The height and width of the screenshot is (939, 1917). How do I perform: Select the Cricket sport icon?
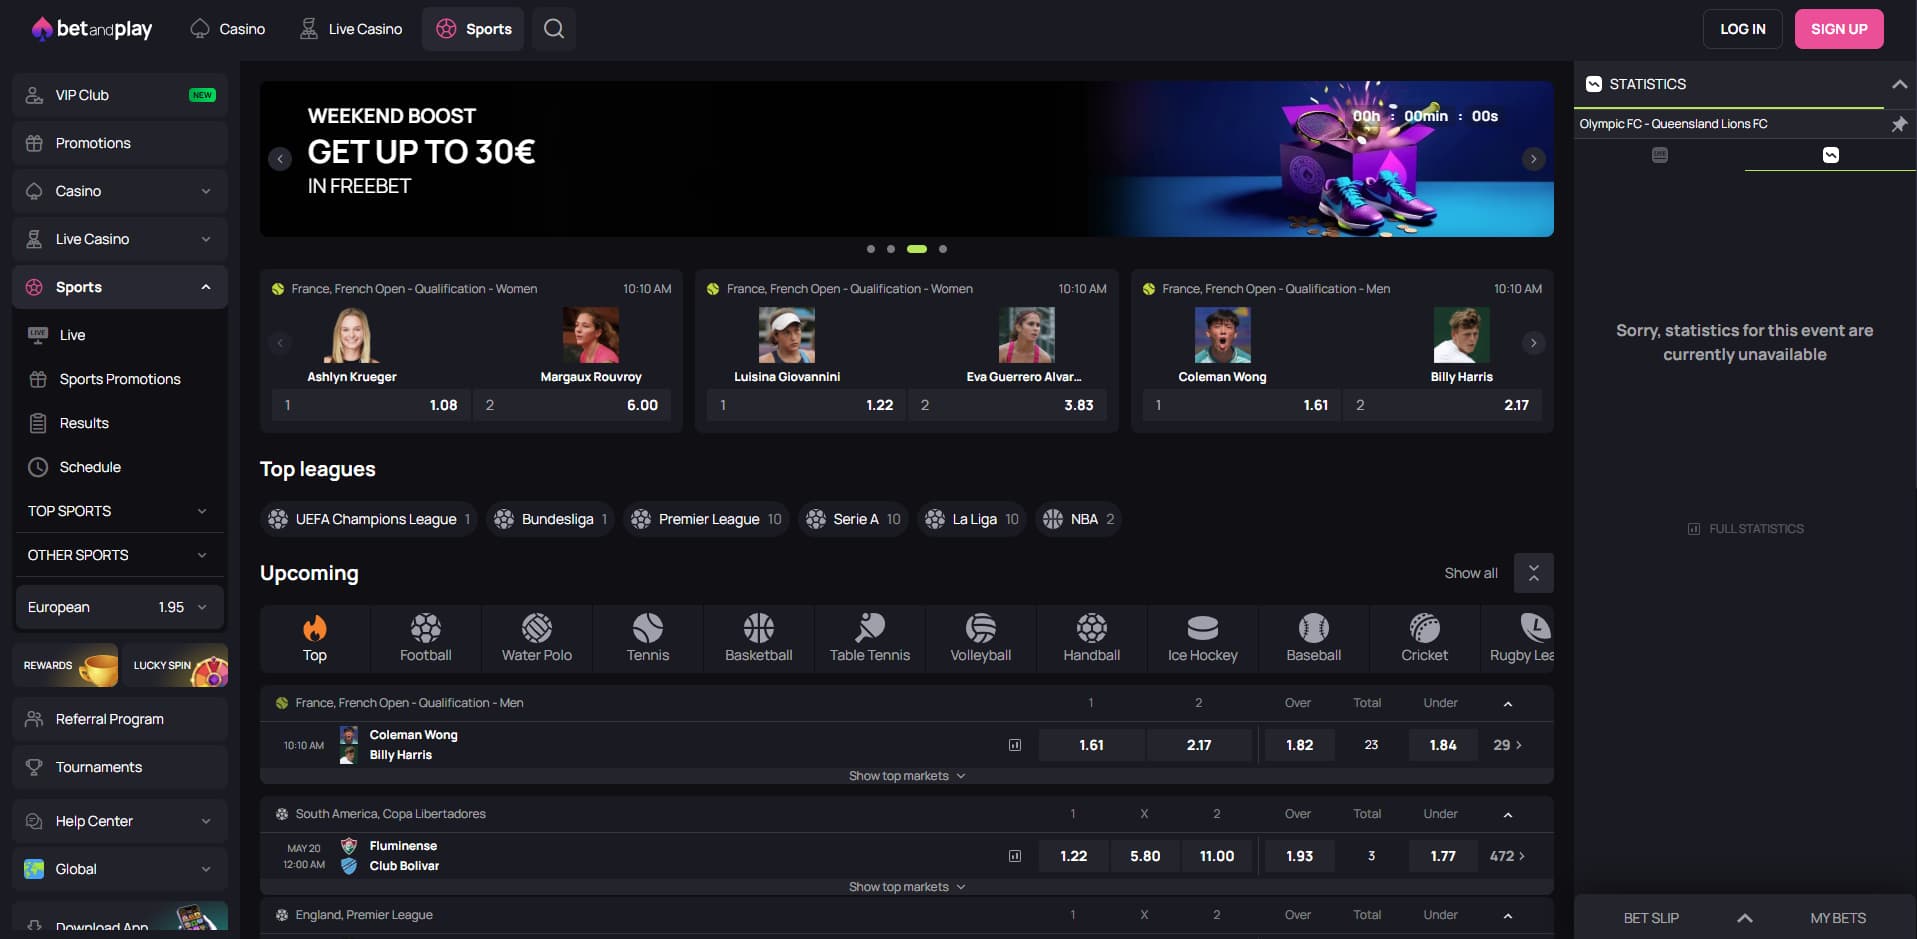click(1425, 638)
